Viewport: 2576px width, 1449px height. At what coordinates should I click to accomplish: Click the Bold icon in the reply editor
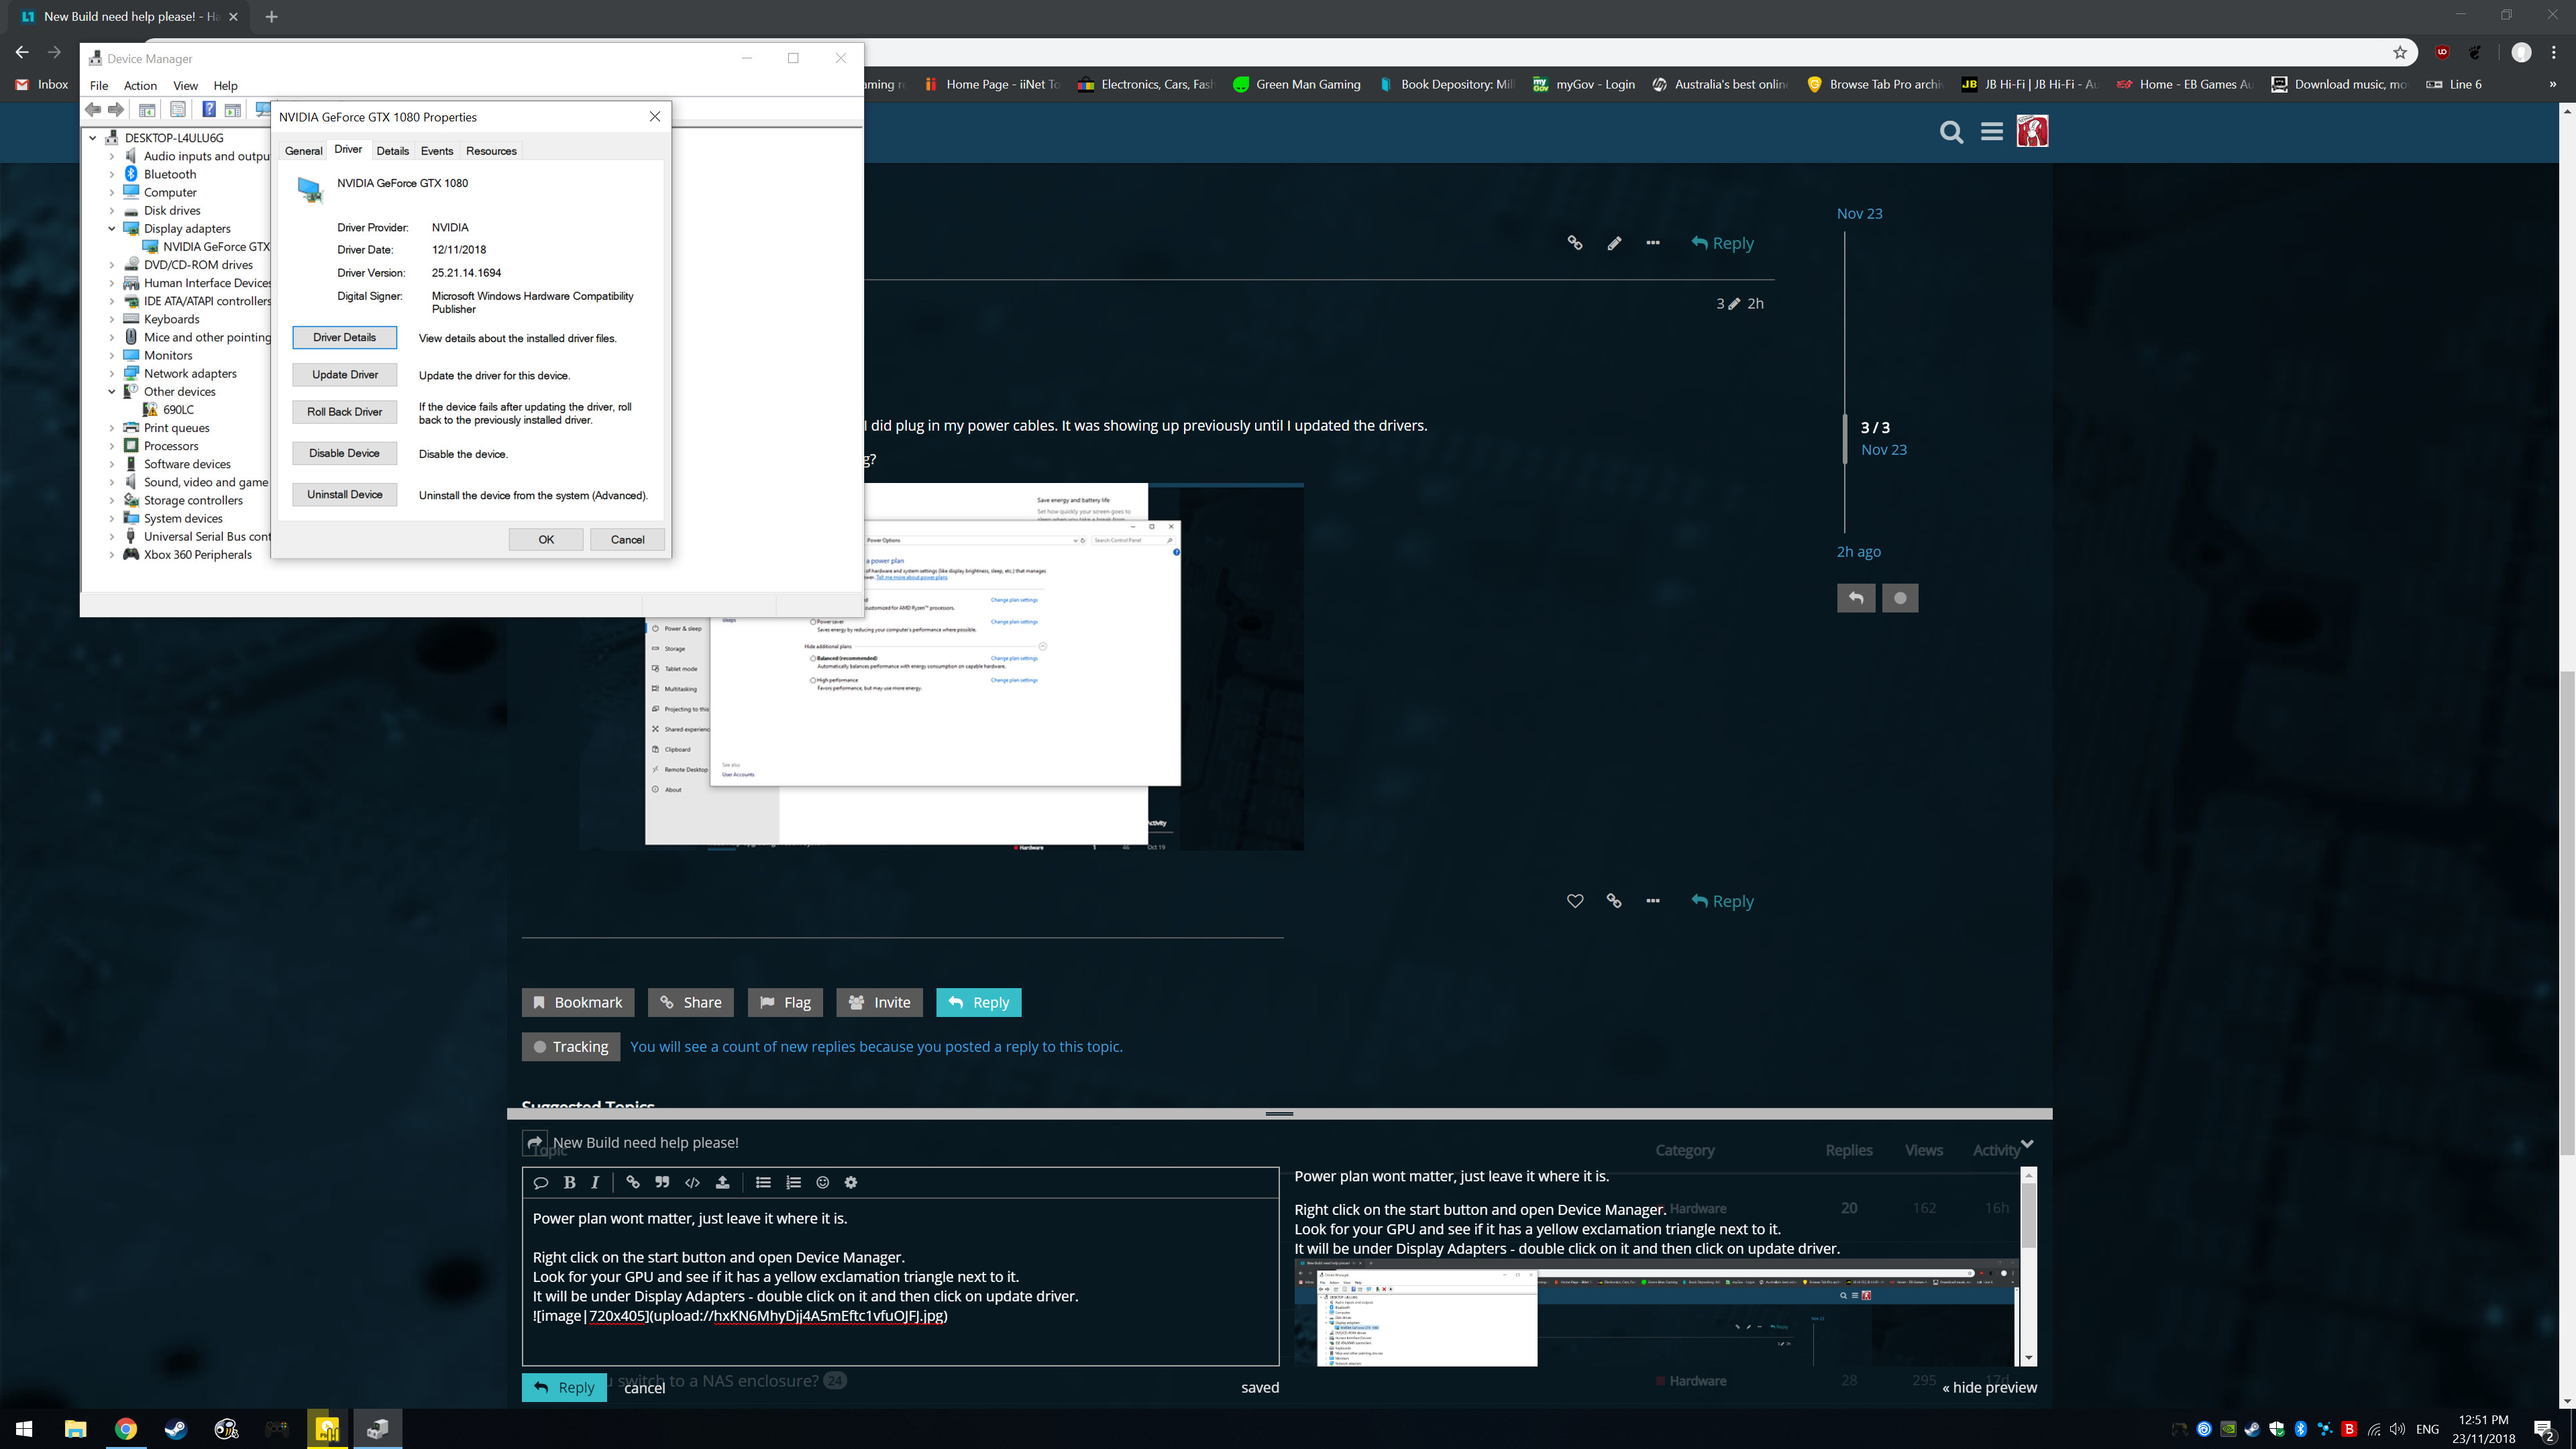pyautogui.click(x=569, y=1182)
